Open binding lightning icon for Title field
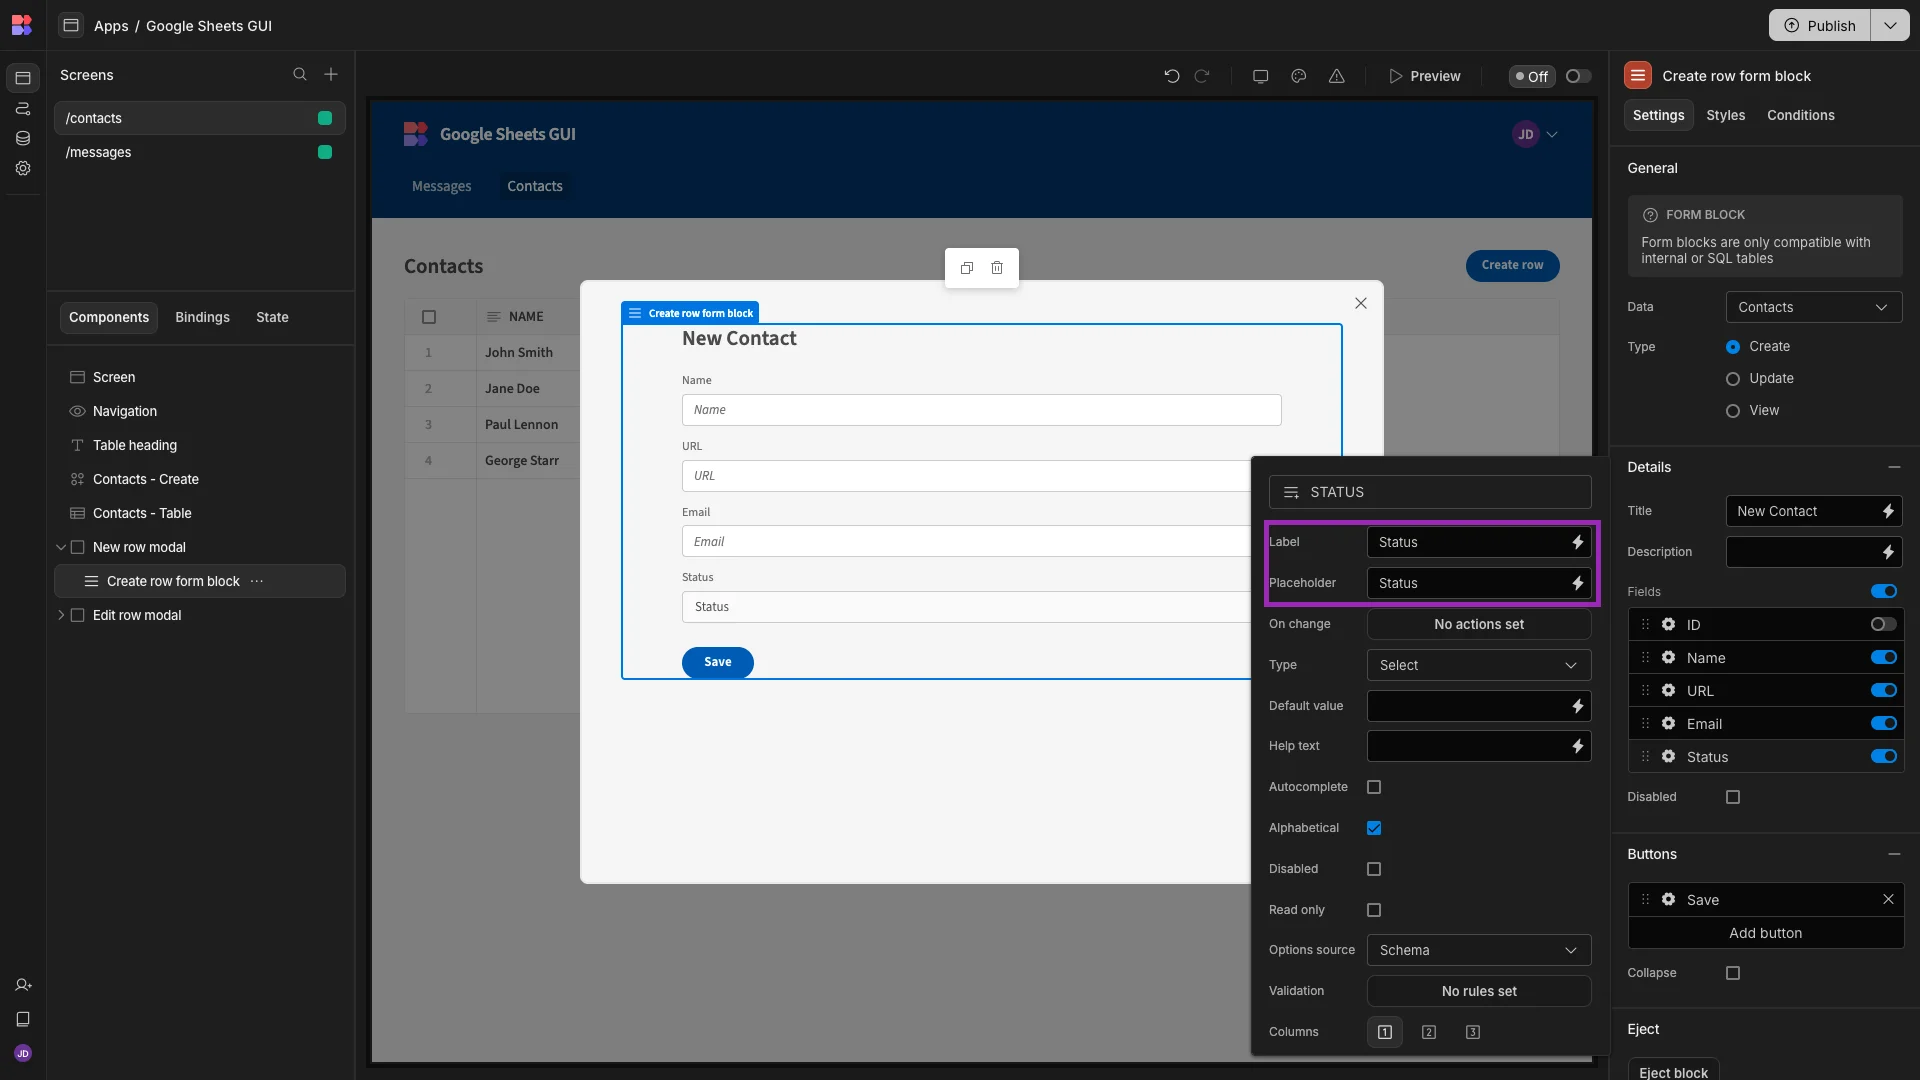Screen dimensions: 1920x1080 tap(1889, 511)
